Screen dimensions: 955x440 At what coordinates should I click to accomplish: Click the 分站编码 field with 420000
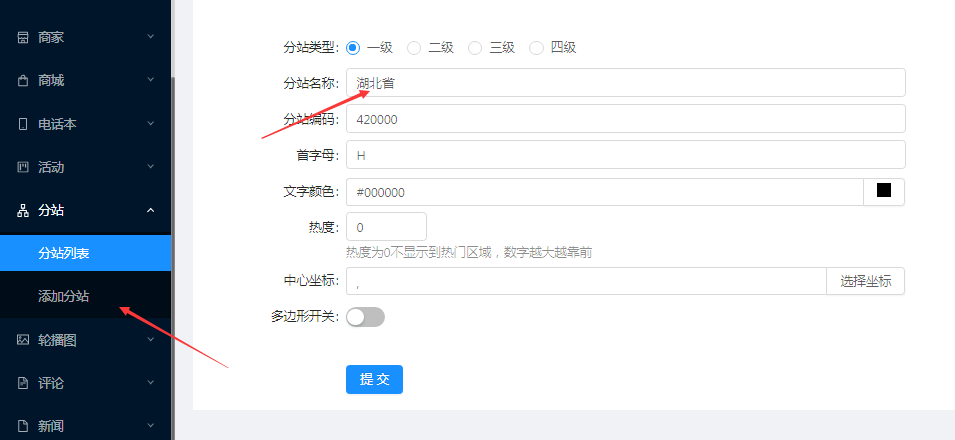[x=626, y=119]
